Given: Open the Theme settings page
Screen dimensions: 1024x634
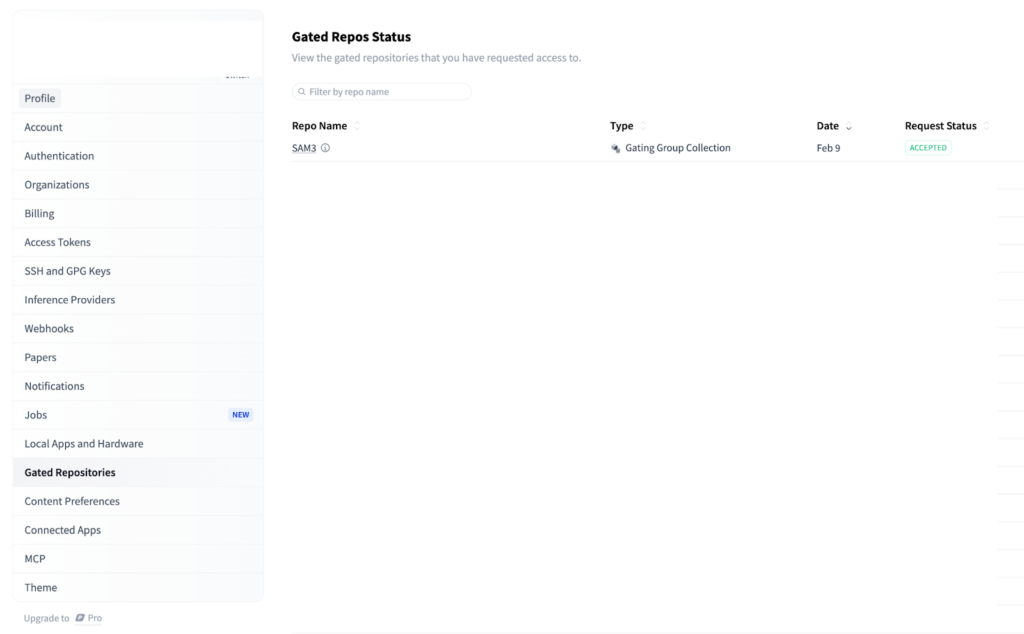Looking at the screenshot, I should (41, 588).
